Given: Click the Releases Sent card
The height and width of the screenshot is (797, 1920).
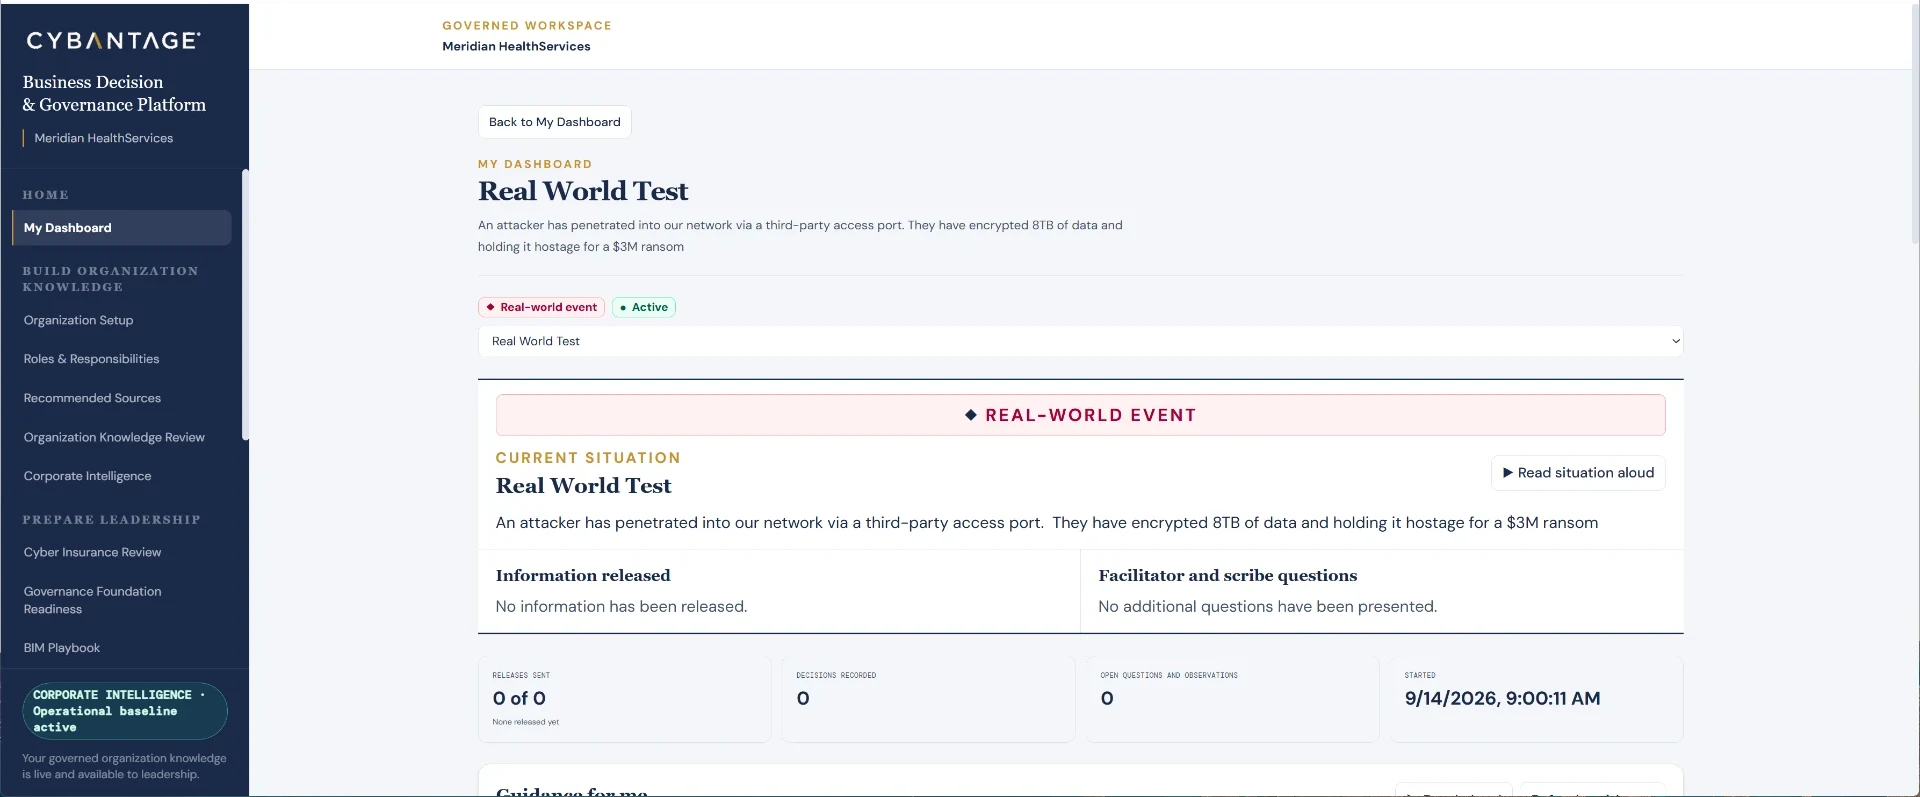Looking at the screenshot, I should 624,699.
